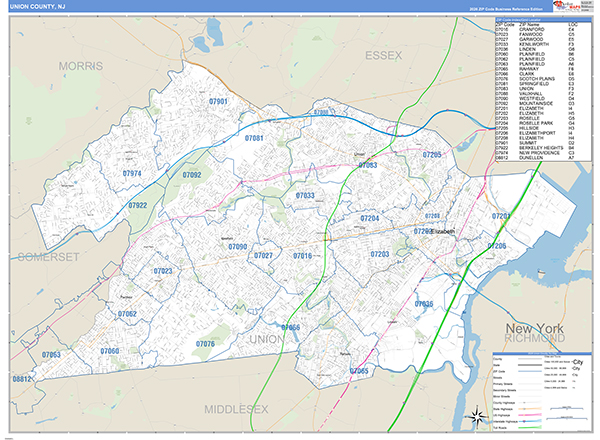
Task: Click the RICHMOND county label
Action: [535, 338]
